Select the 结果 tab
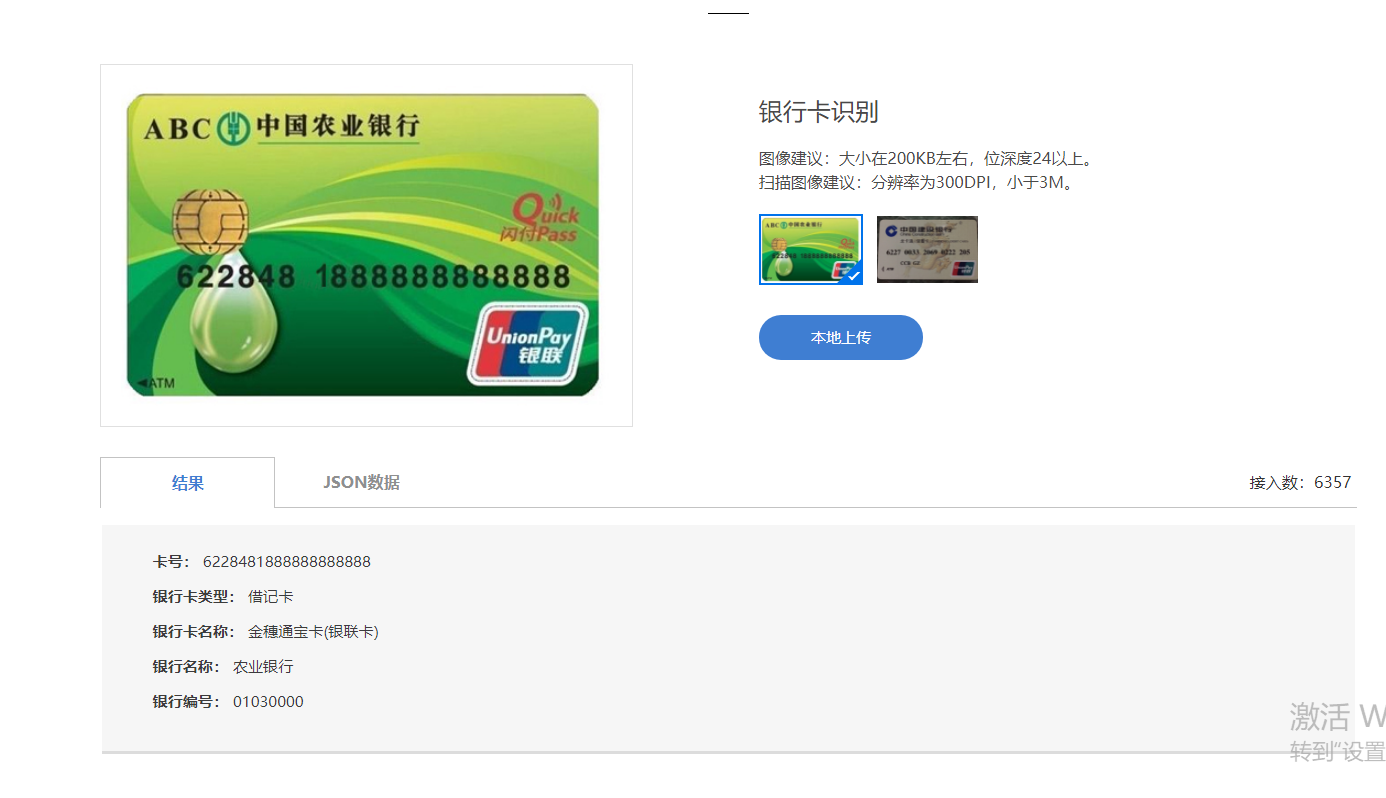 (188, 483)
